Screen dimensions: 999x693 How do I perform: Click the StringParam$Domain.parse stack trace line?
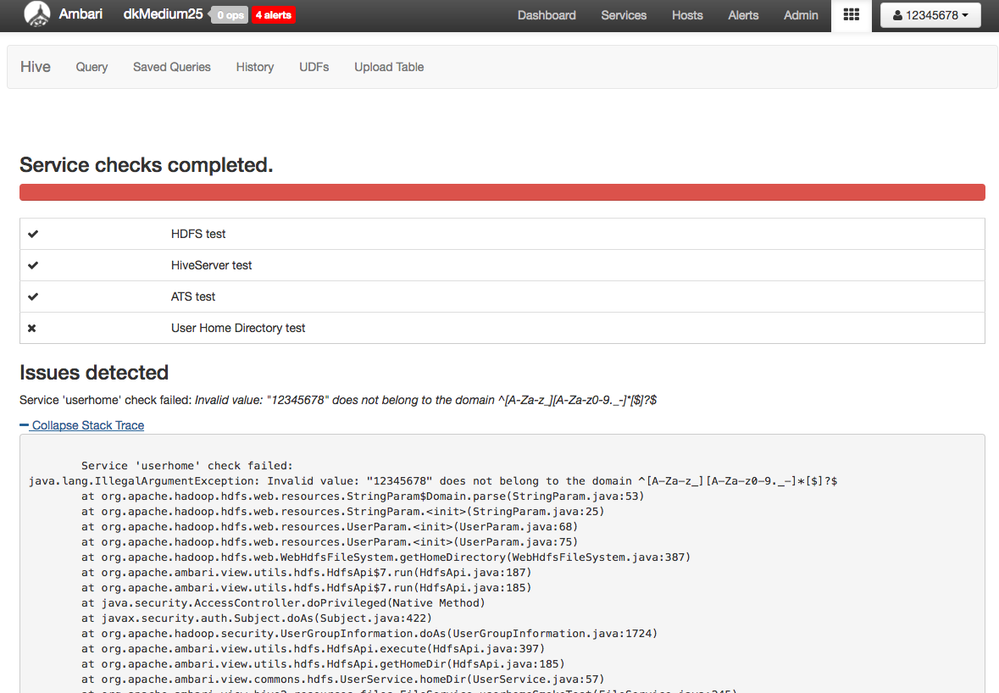click(x=363, y=496)
